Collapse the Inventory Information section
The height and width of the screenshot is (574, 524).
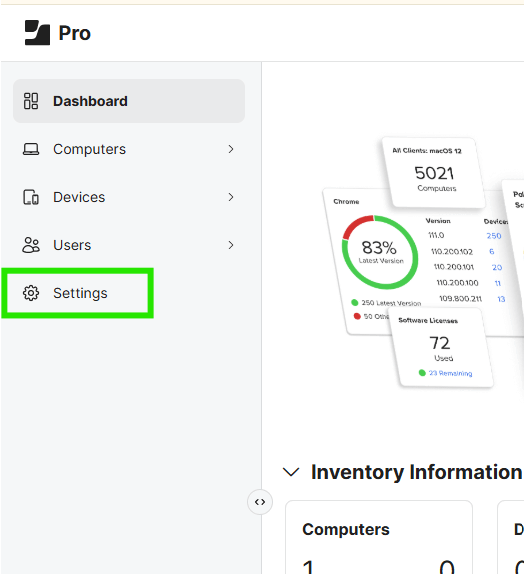[291, 472]
